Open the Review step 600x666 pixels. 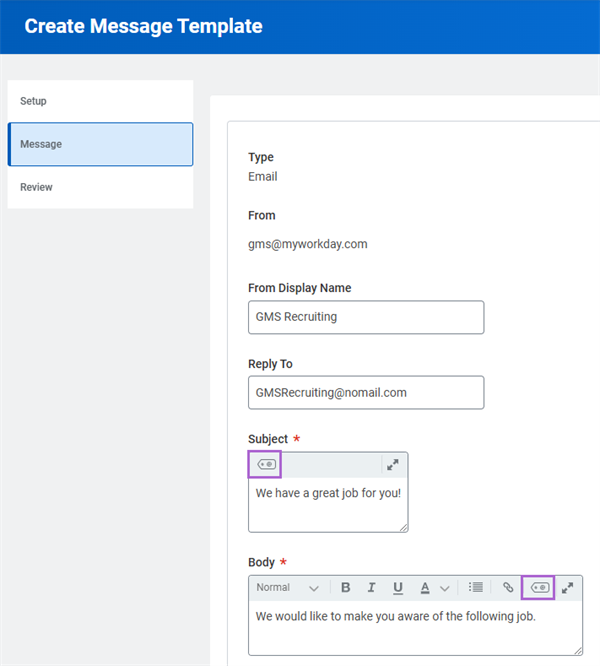pos(100,187)
